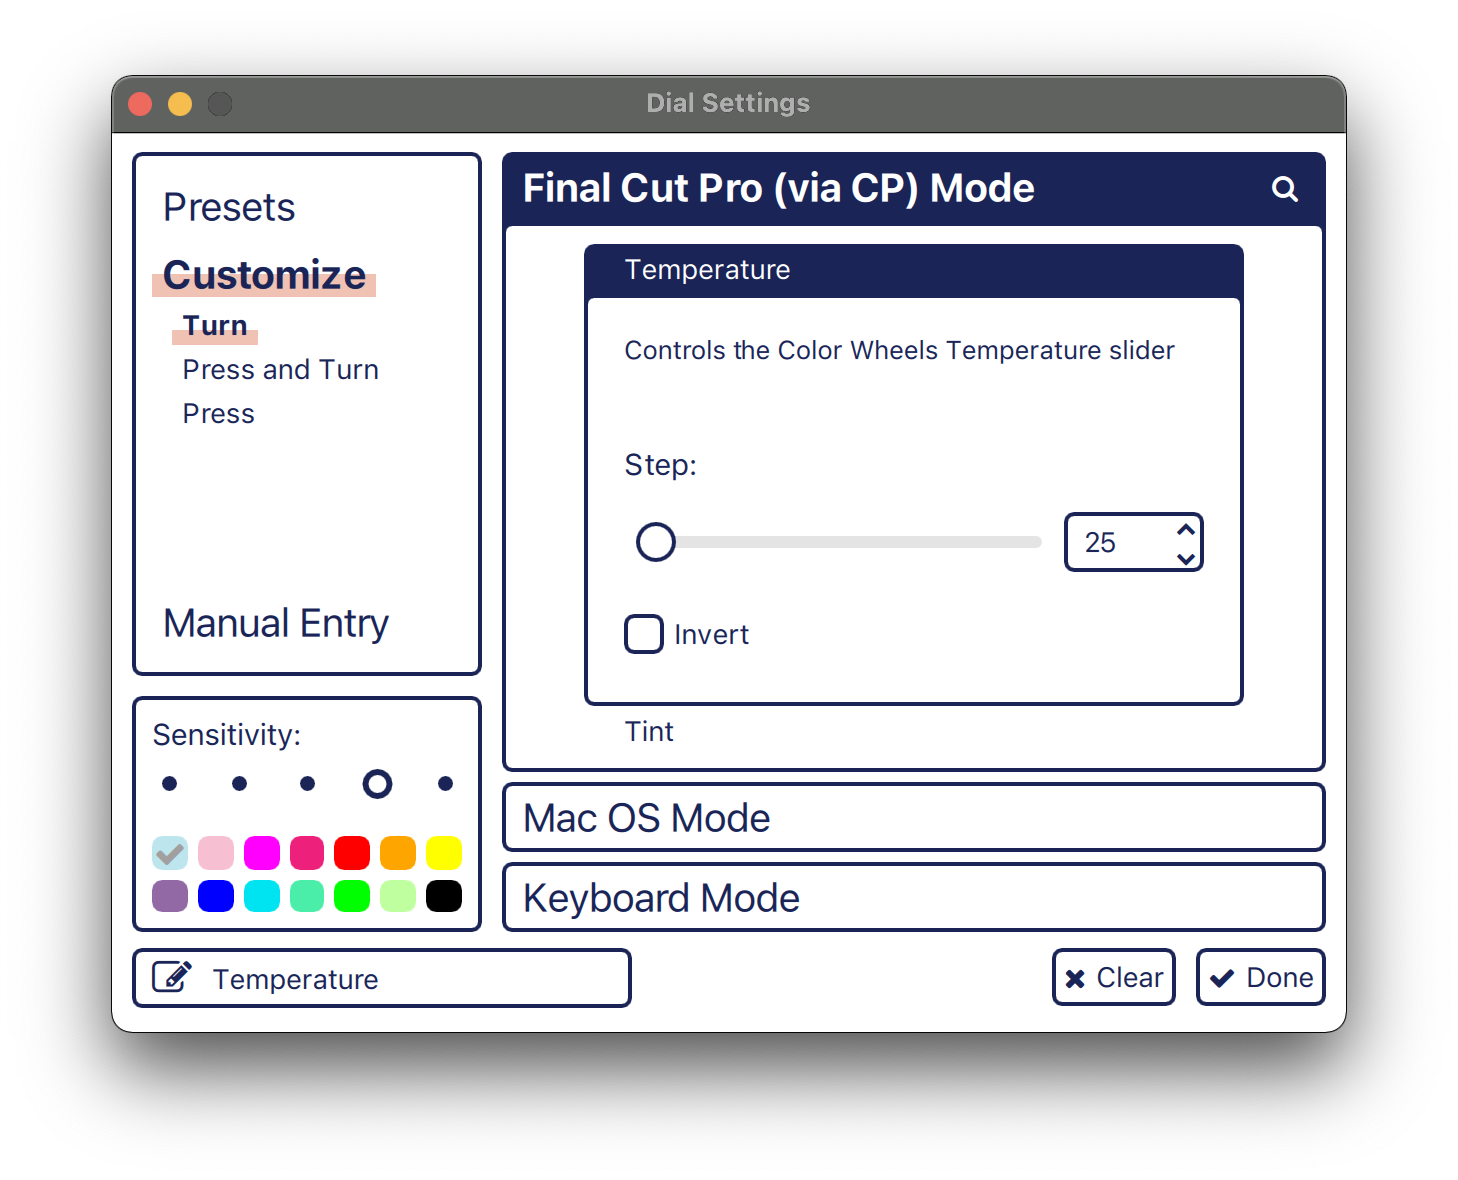Choose the Turn action
The height and width of the screenshot is (1180, 1458).
(x=215, y=326)
